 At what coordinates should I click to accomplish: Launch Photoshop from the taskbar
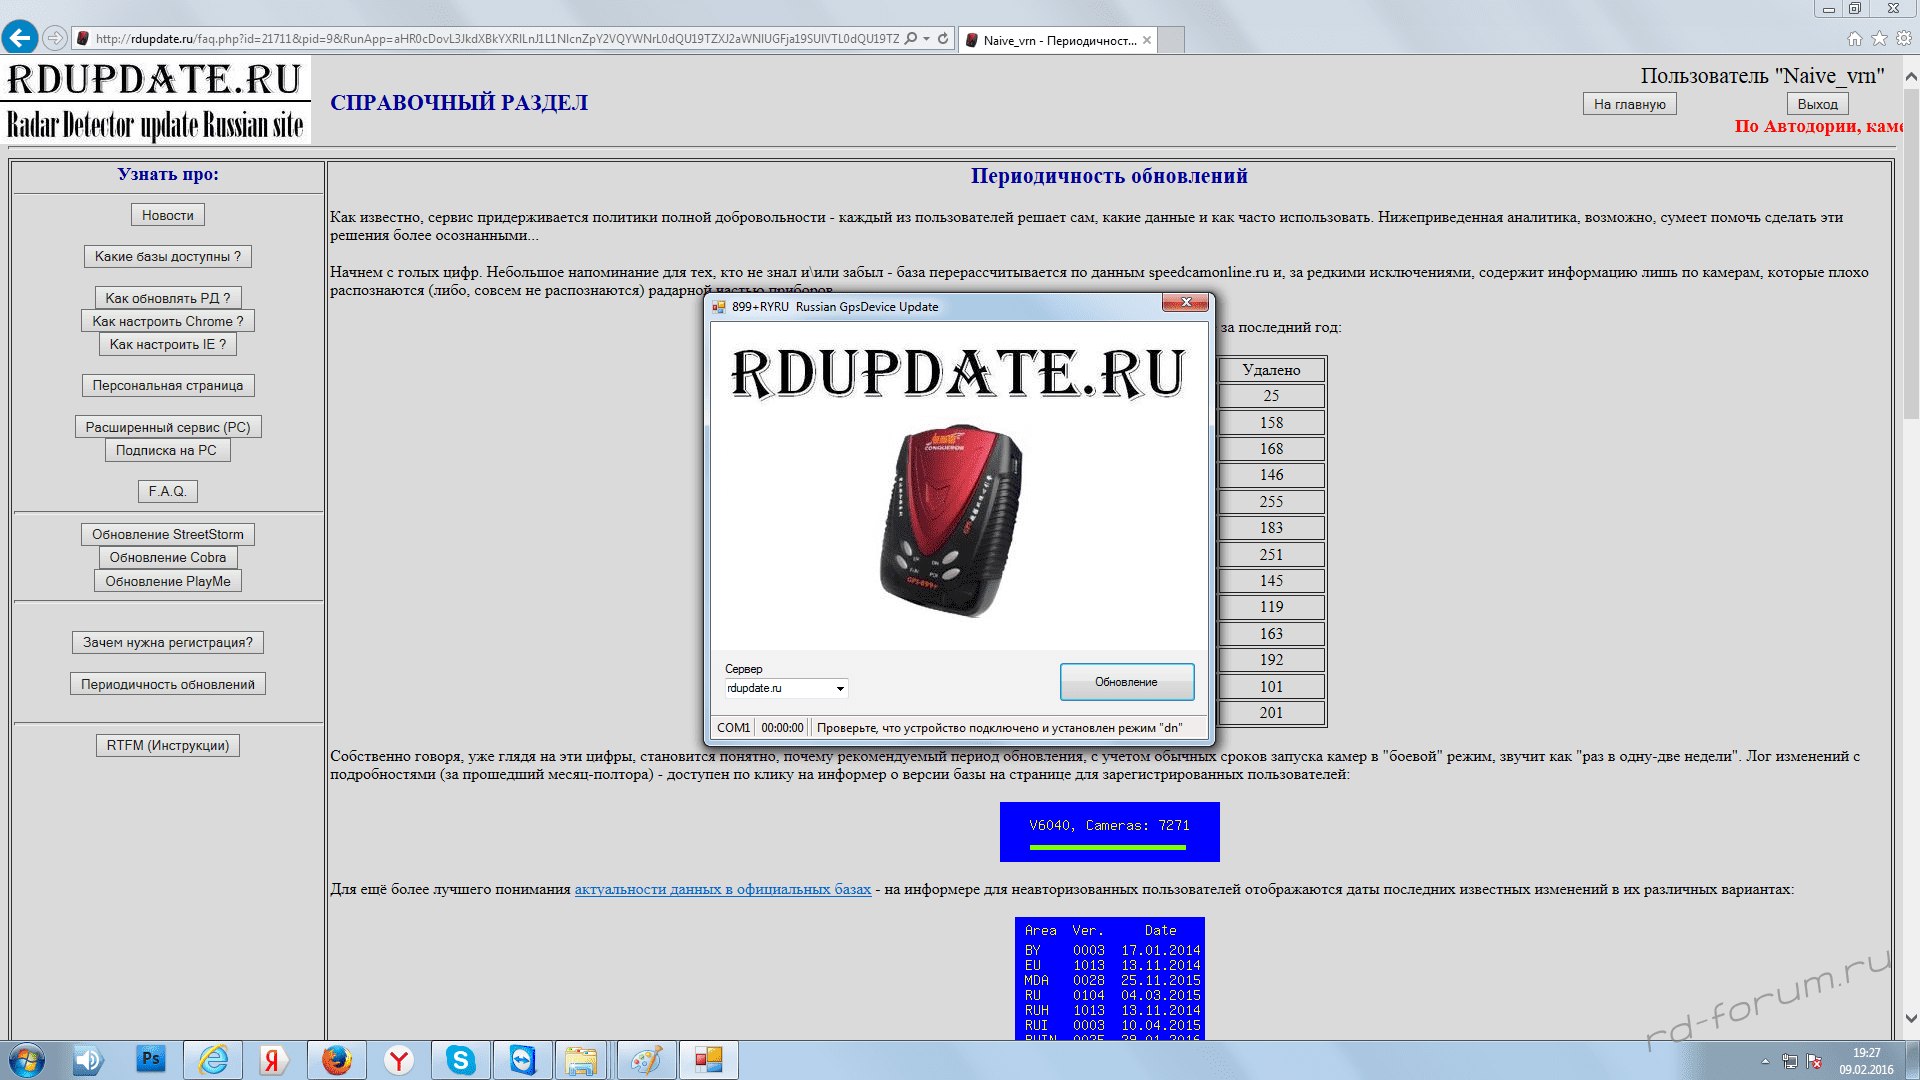(x=151, y=1059)
